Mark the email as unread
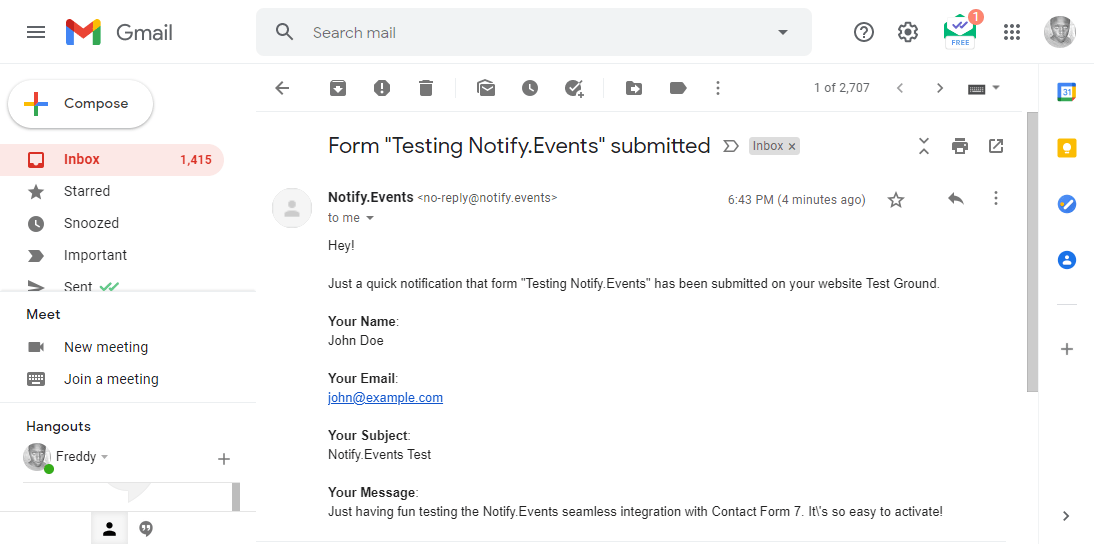The height and width of the screenshot is (544, 1094). click(x=486, y=88)
